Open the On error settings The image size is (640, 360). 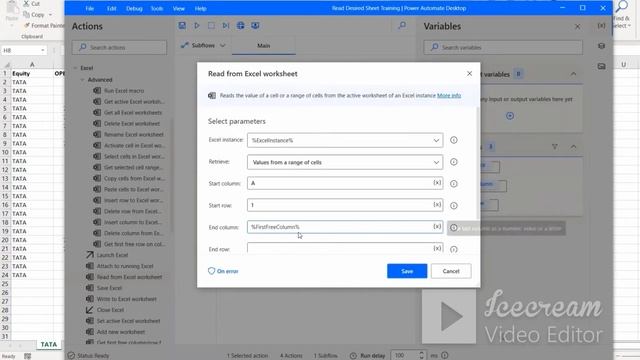(223, 271)
